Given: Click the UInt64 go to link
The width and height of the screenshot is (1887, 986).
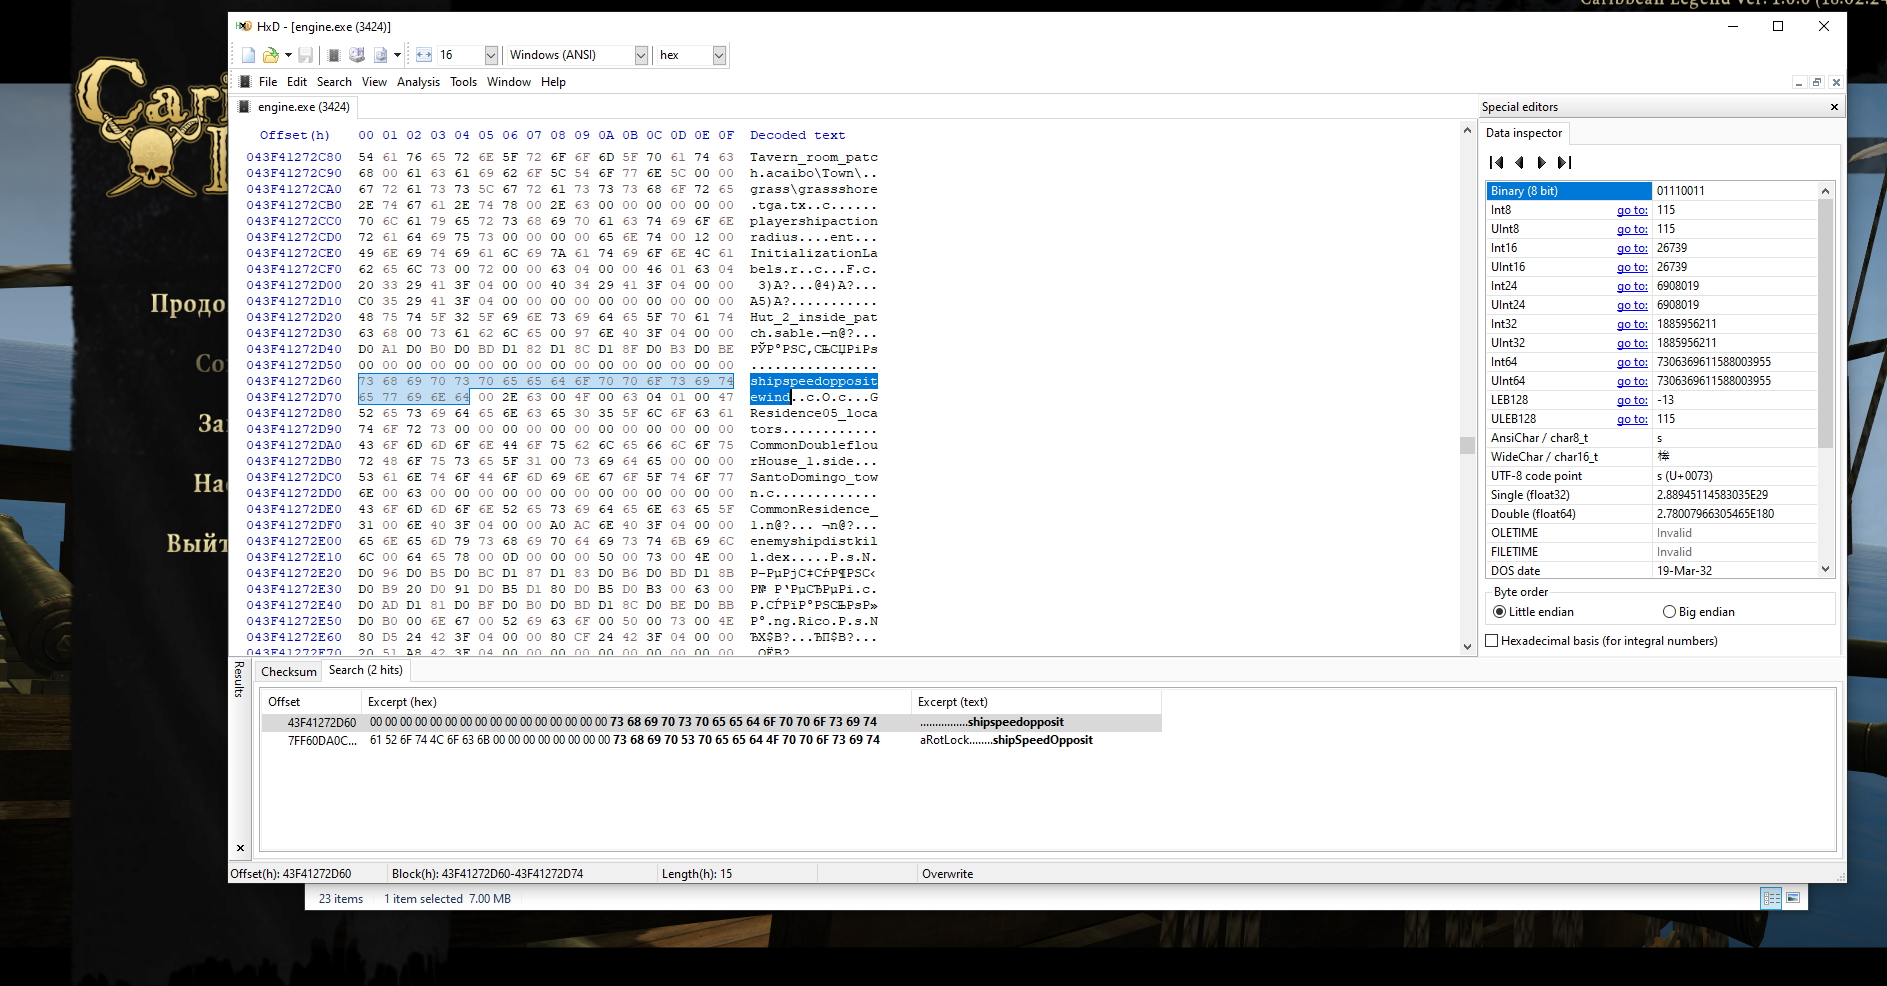Looking at the screenshot, I should click(1632, 381).
